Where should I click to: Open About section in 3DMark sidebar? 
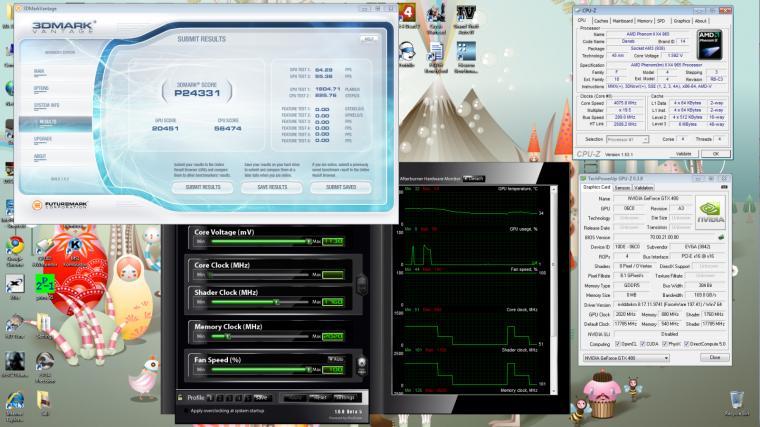pyautogui.click(x=40, y=156)
